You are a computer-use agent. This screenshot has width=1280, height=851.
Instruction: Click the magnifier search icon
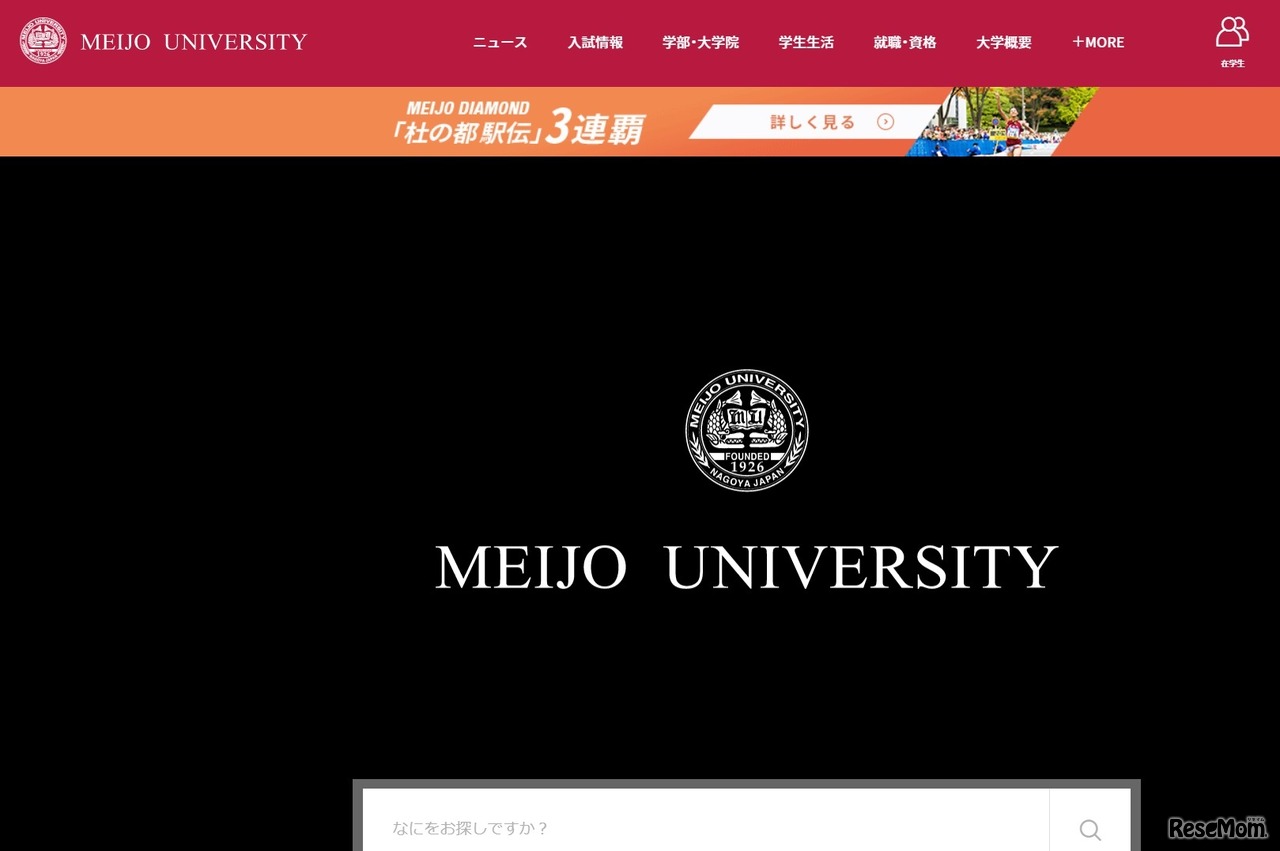(1089, 829)
